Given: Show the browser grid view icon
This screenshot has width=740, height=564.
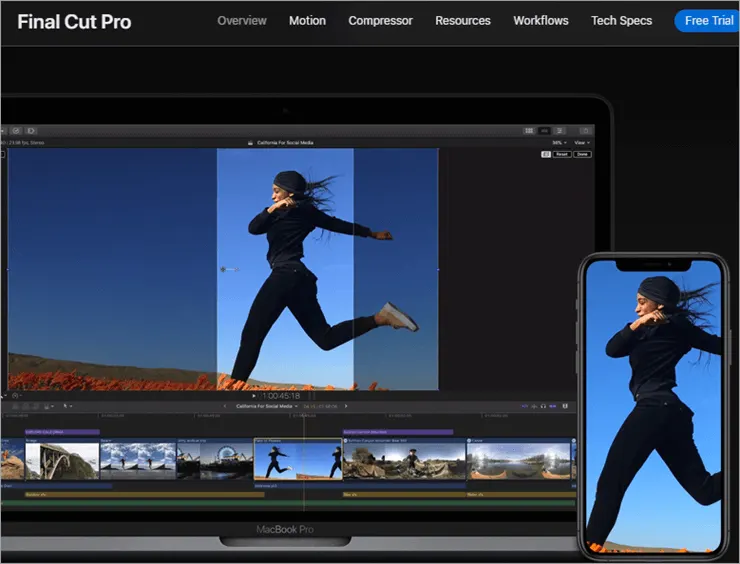Looking at the screenshot, I should 529,131.
